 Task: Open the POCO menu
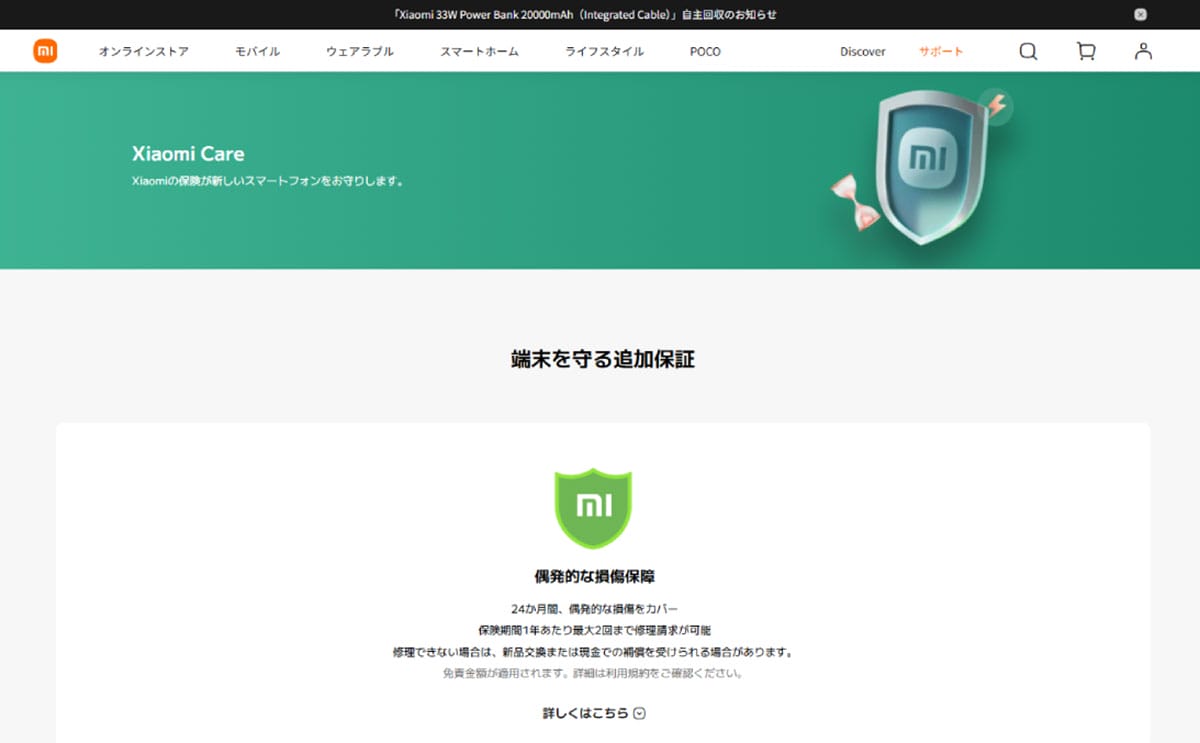[704, 51]
